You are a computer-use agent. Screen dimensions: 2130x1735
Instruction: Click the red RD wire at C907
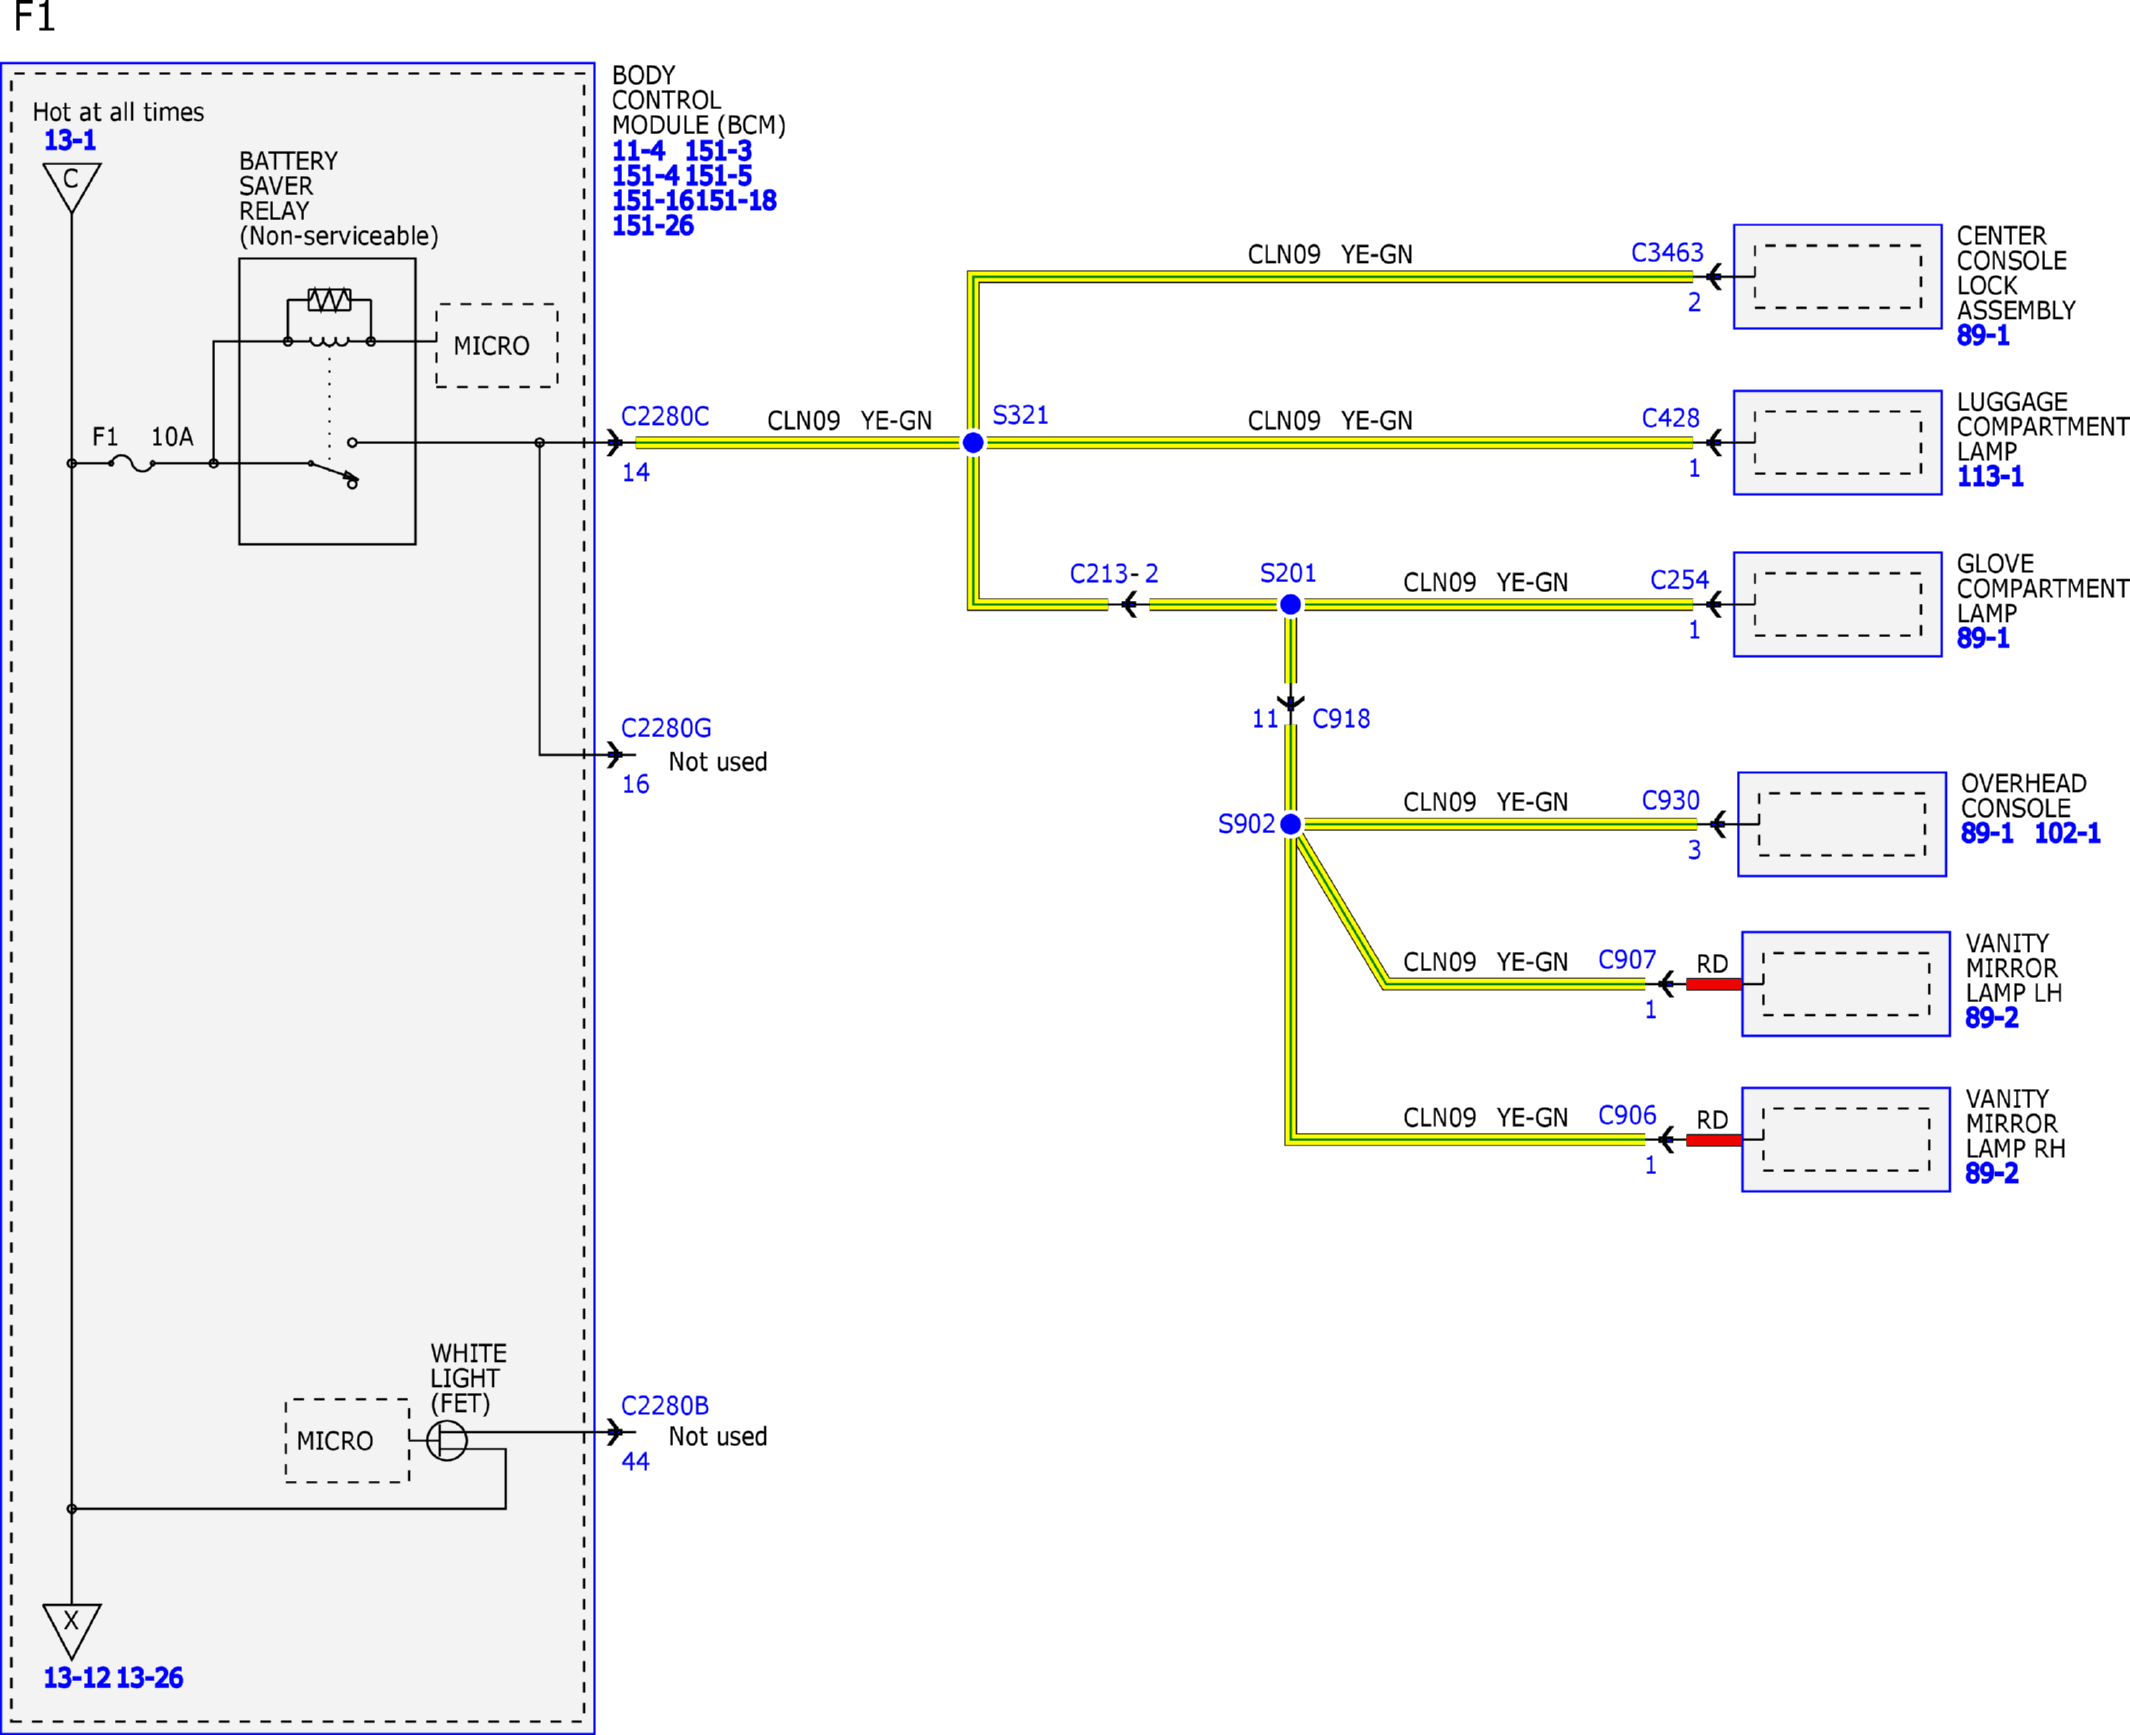coord(1713,984)
